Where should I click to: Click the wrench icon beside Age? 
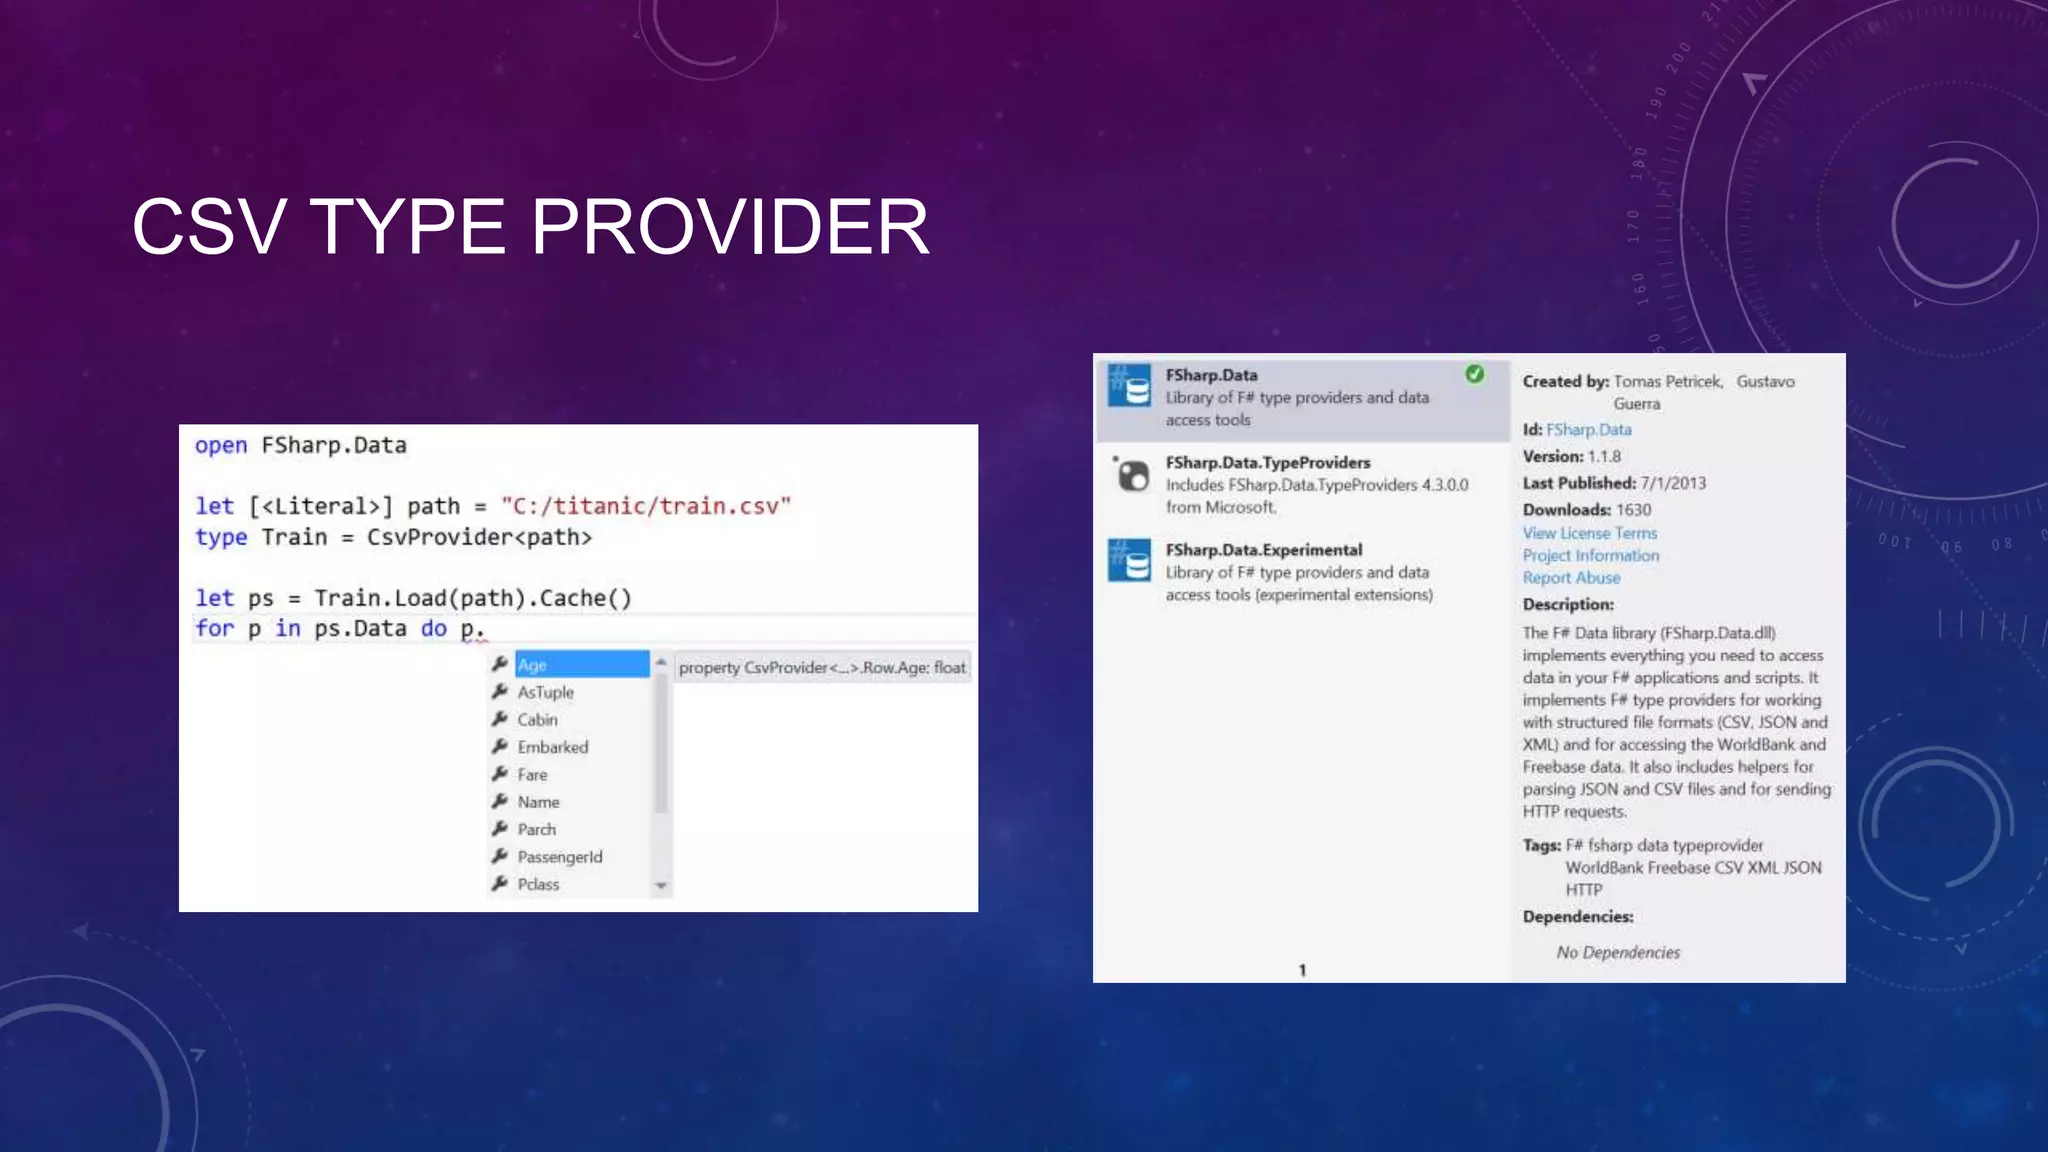pos(500,664)
